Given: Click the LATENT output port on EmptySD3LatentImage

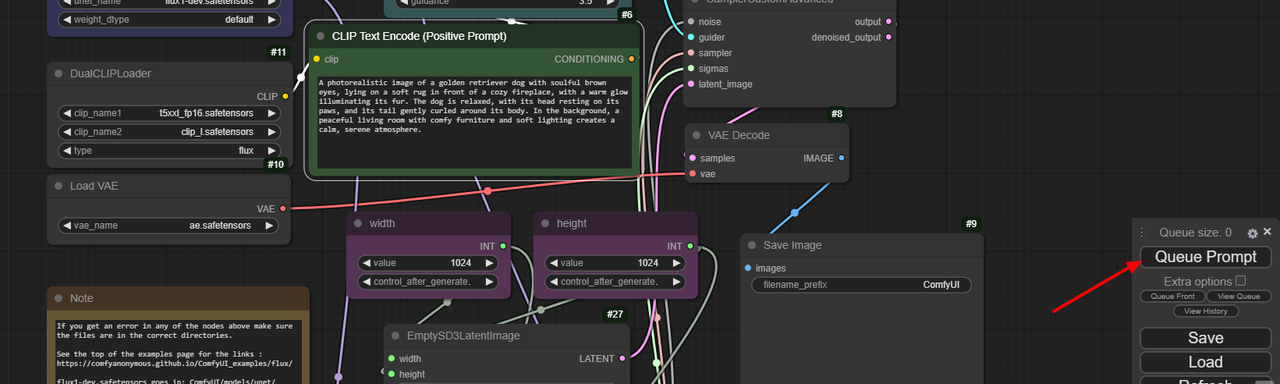Looking at the screenshot, I should (622, 358).
